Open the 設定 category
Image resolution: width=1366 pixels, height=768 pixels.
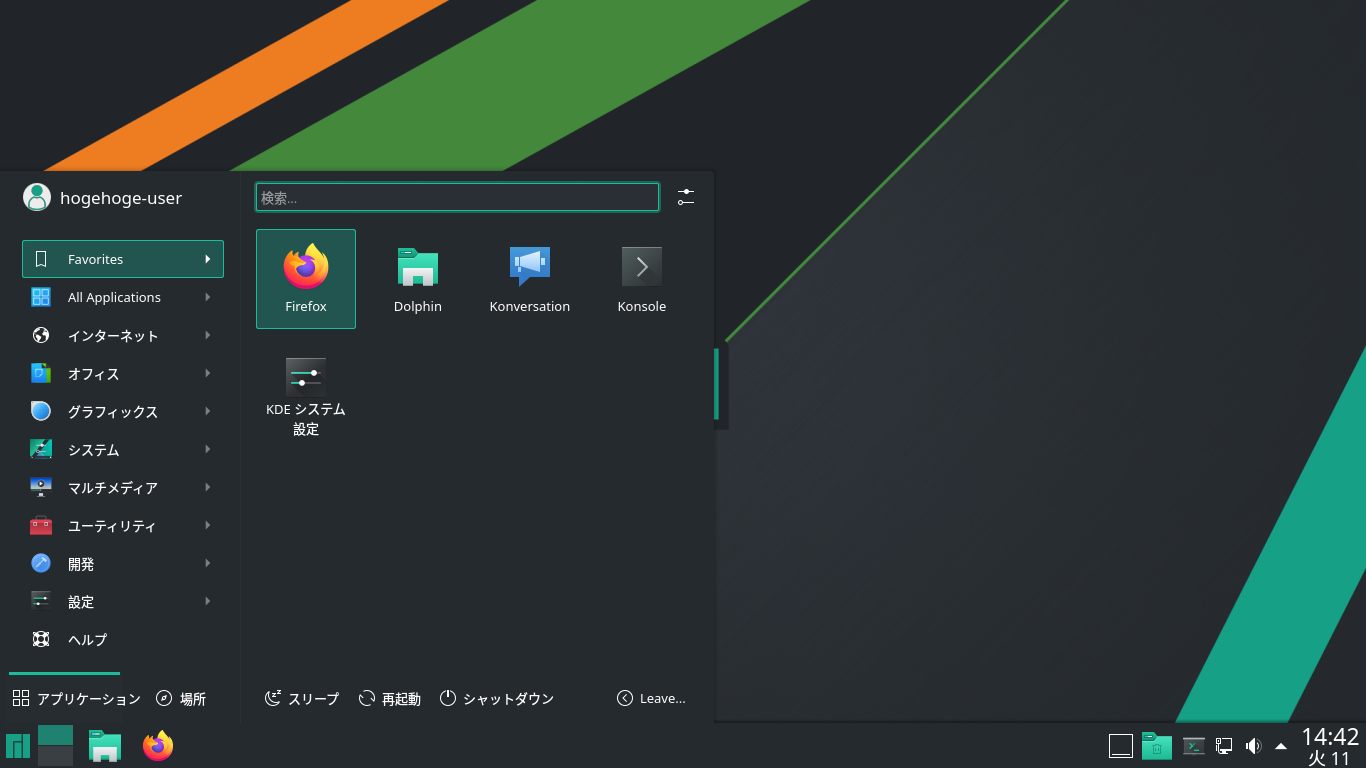coord(123,601)
